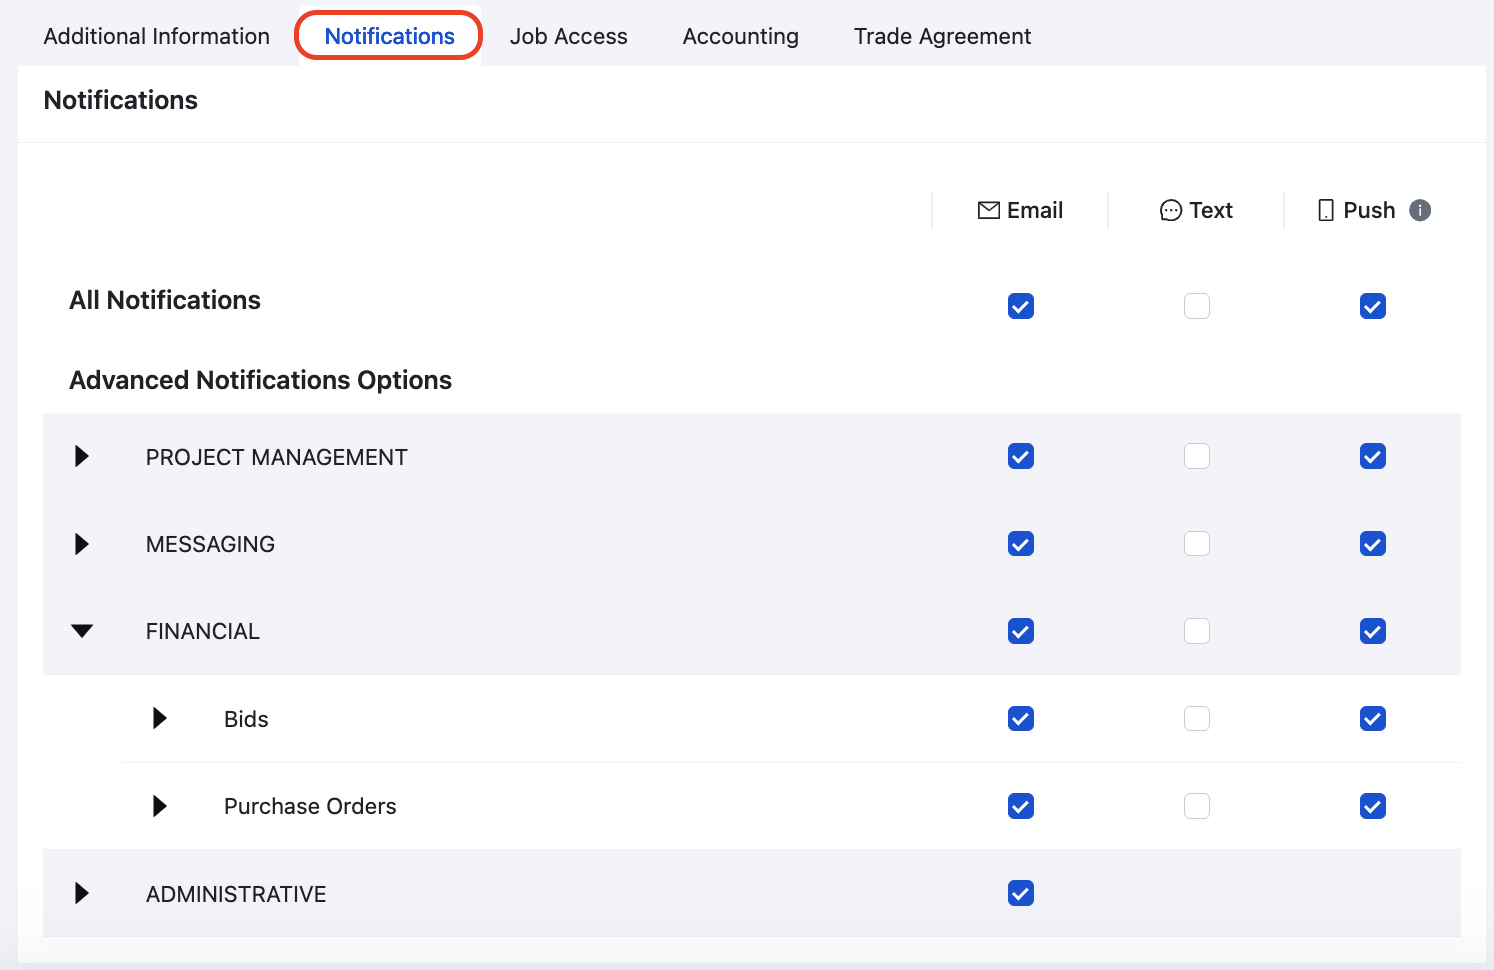Screen dimensions: 1494x970
Task: Expand the Bids subsection
Action: 160,718
